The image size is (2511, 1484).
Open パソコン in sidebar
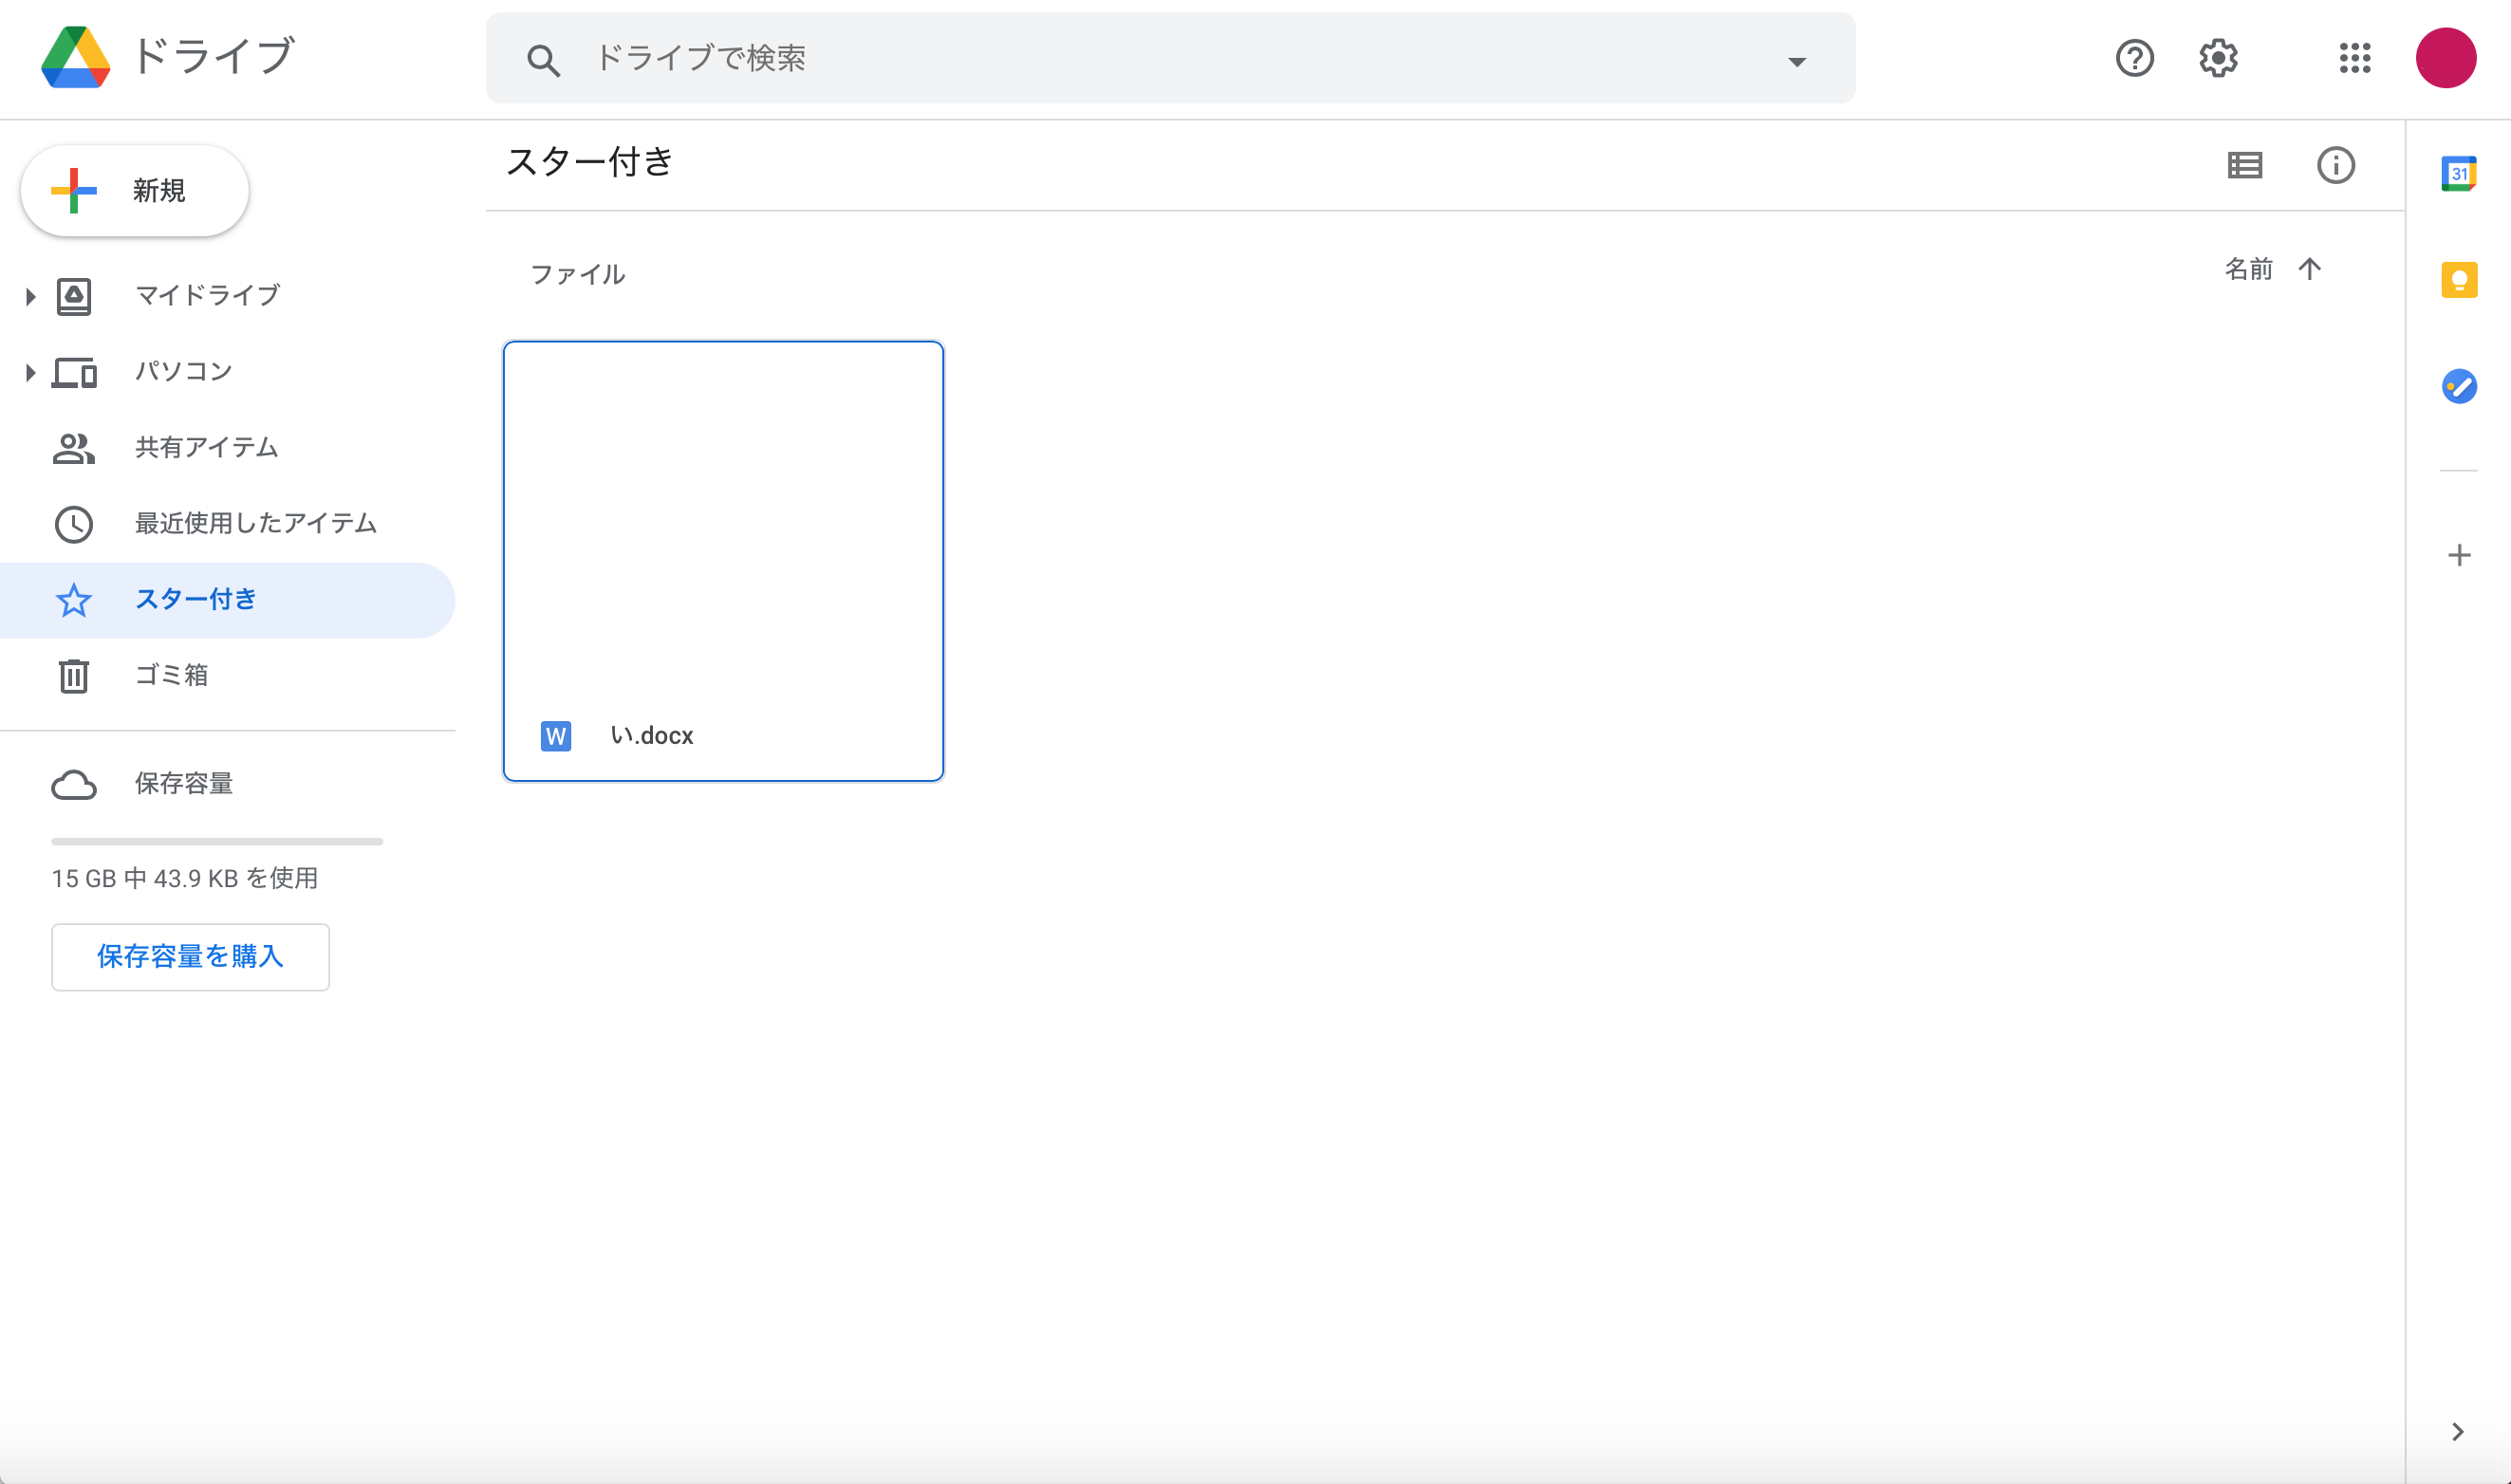[x=227, y=372]
